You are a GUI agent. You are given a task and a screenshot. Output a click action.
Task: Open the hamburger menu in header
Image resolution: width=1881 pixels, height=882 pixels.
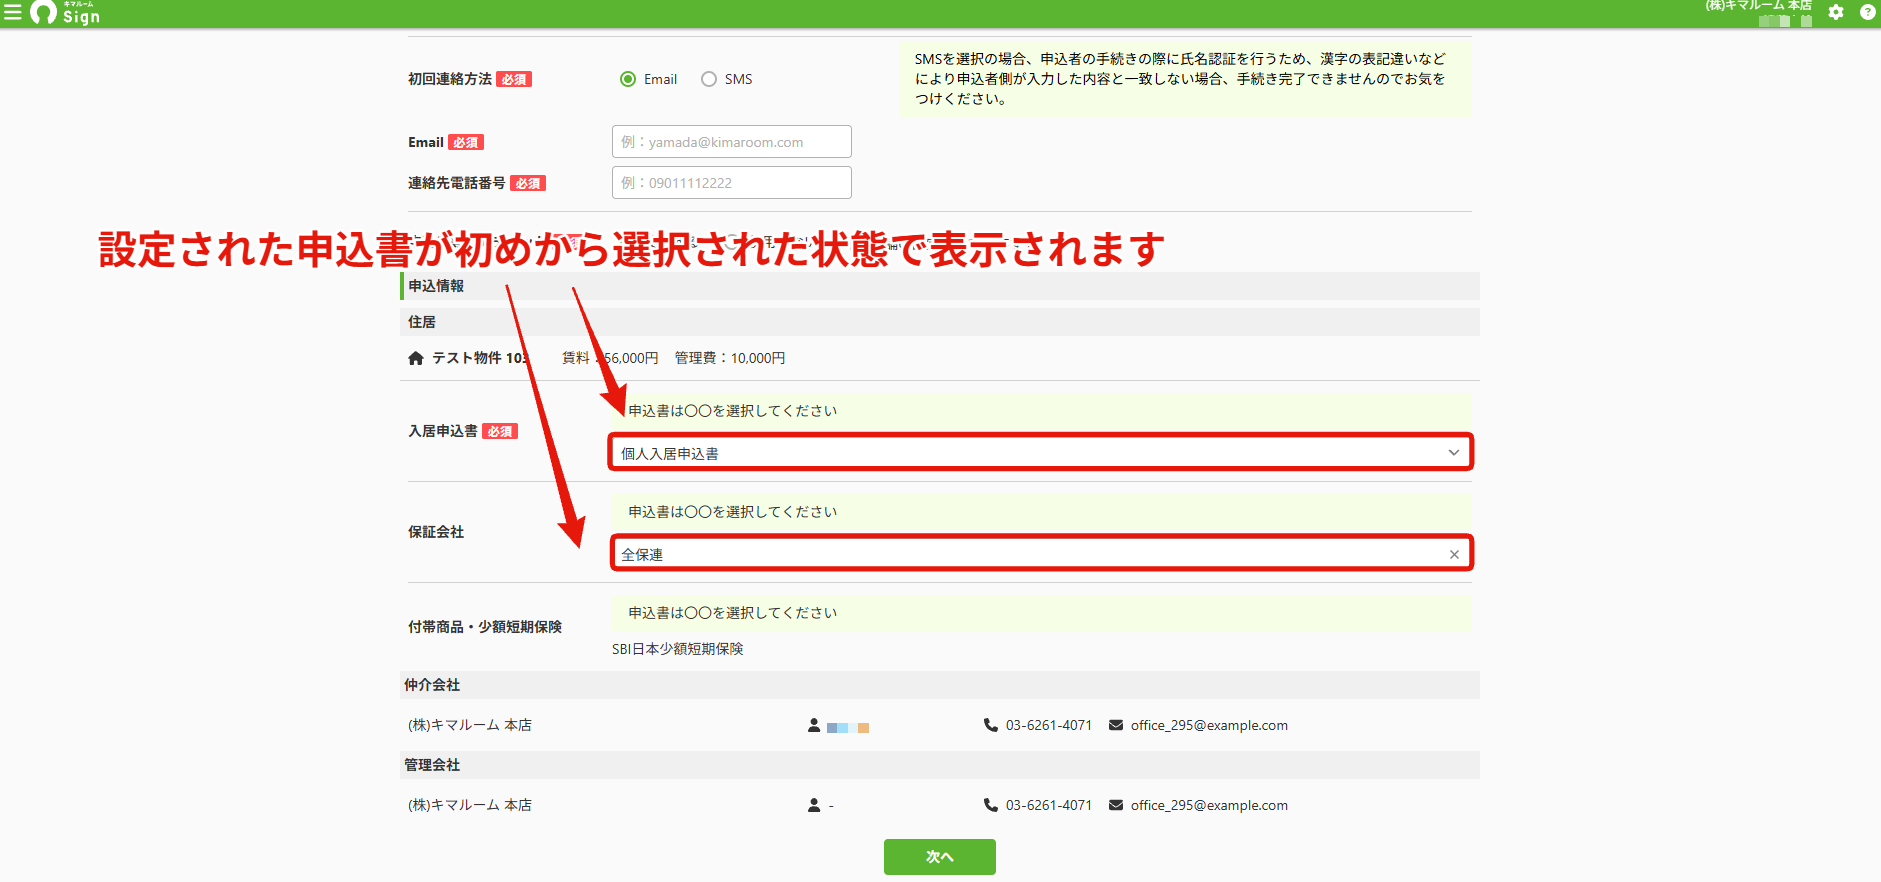click(13, 13)
